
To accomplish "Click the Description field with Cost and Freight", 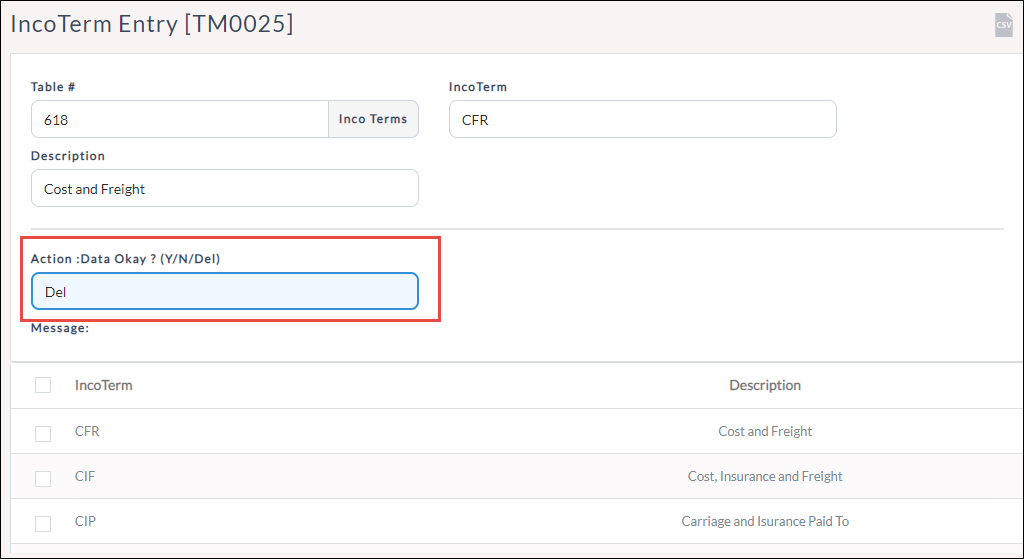I will click(224, 188).
